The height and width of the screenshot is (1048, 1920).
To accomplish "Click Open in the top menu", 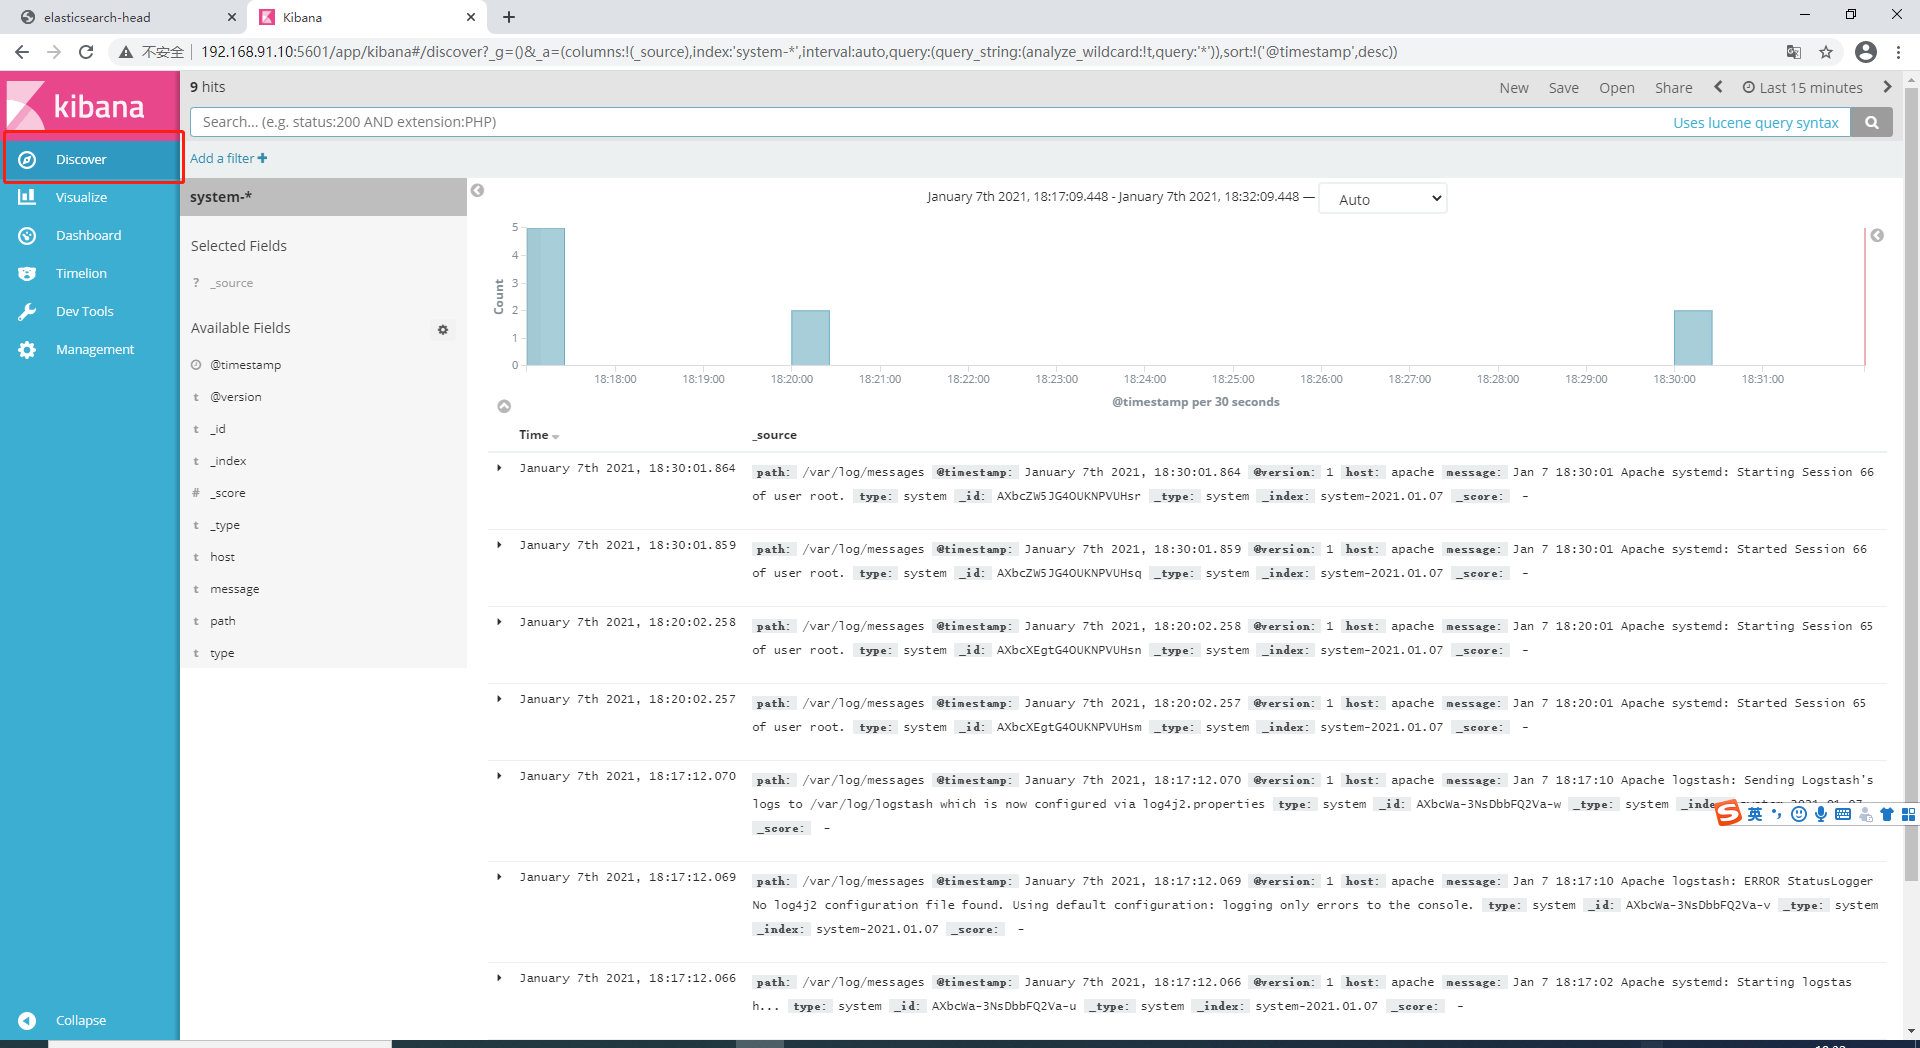I will (1617, 88).
